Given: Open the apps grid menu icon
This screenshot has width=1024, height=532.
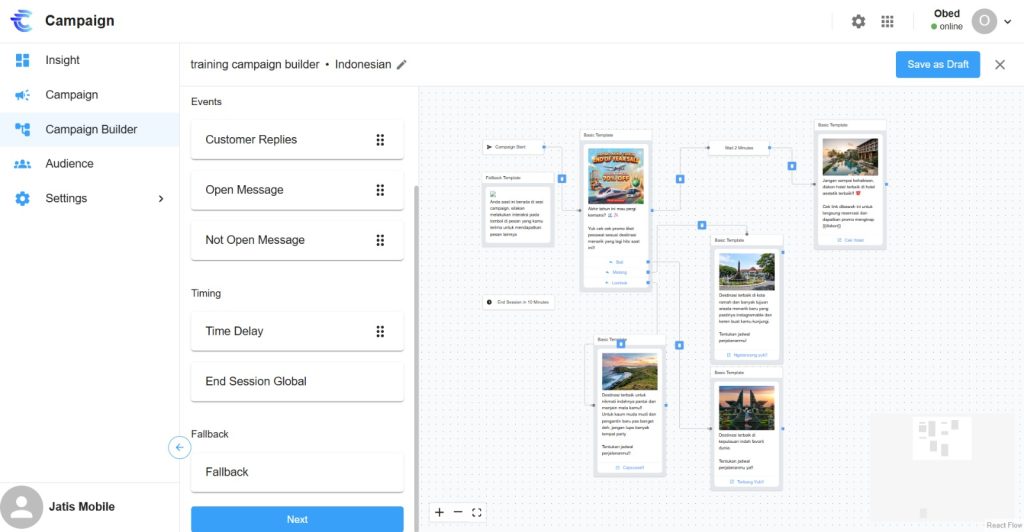Looking at the screenshot, I should (887, 22).
